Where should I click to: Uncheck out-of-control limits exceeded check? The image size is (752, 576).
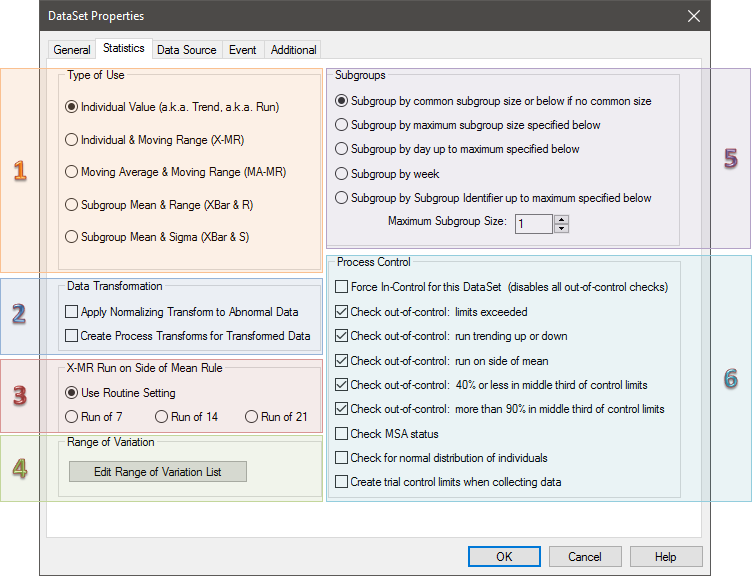pyautogui.click(x=342, y=312)
